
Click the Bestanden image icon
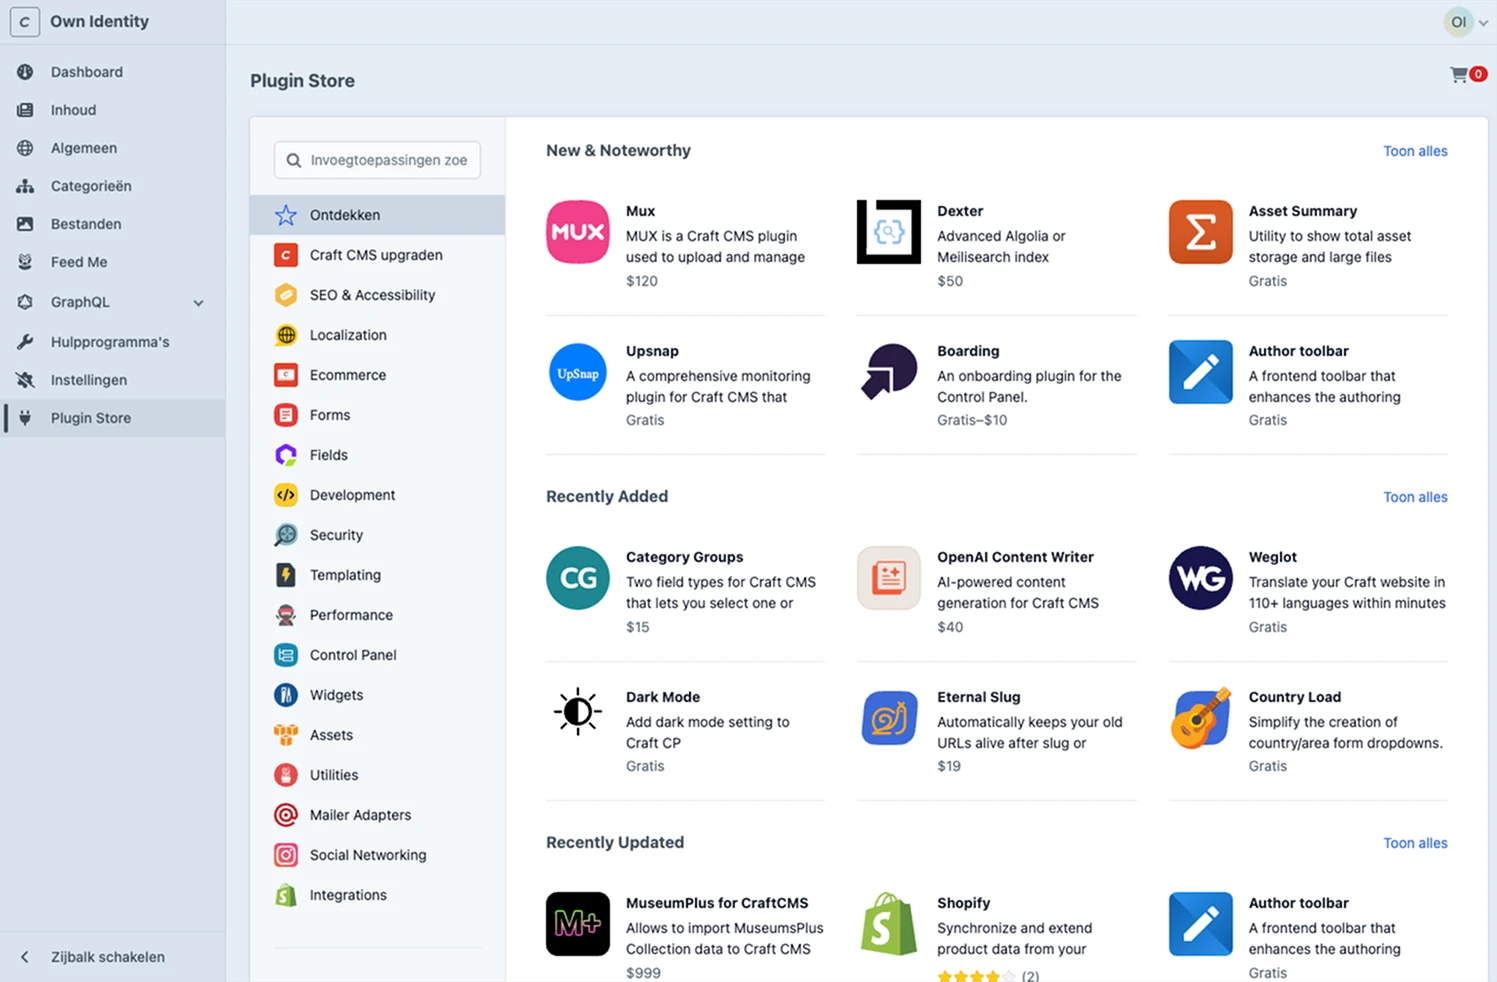(25, 224)
